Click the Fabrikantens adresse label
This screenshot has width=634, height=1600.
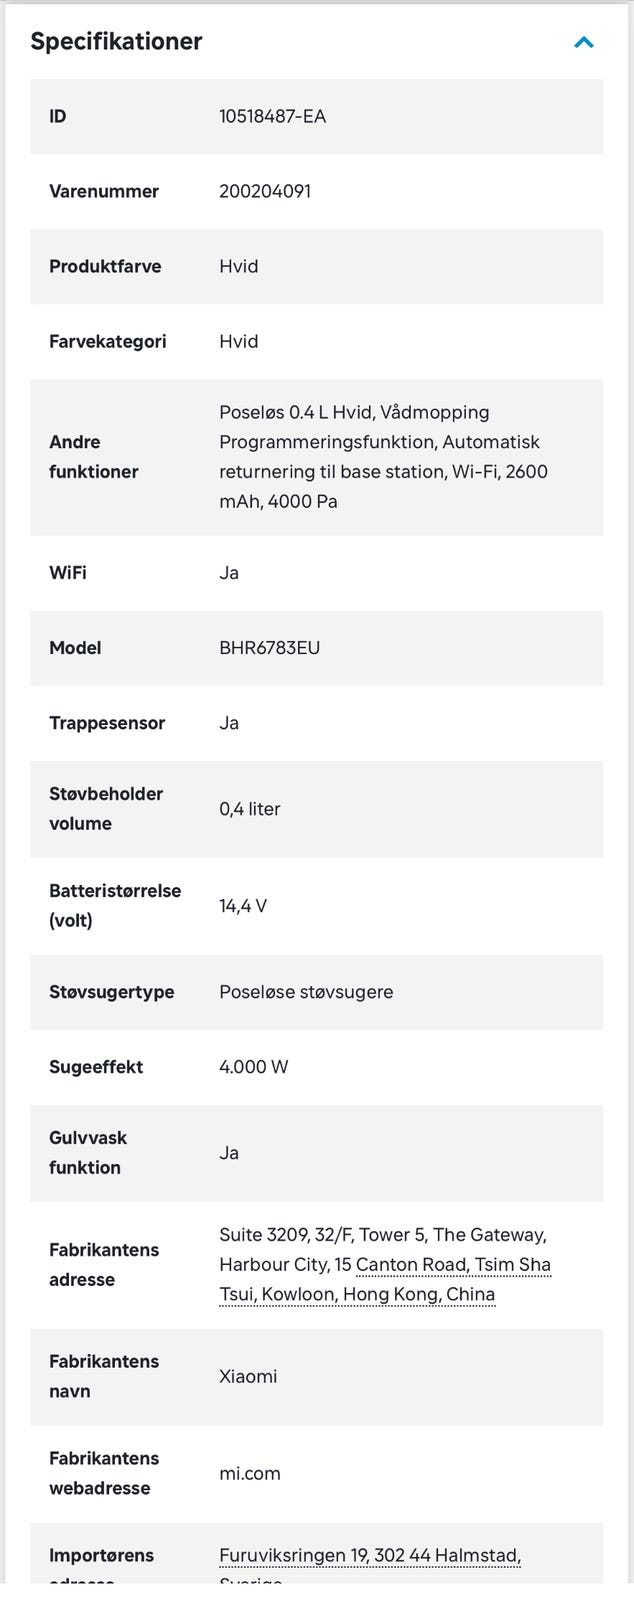tap(104, 1264)
